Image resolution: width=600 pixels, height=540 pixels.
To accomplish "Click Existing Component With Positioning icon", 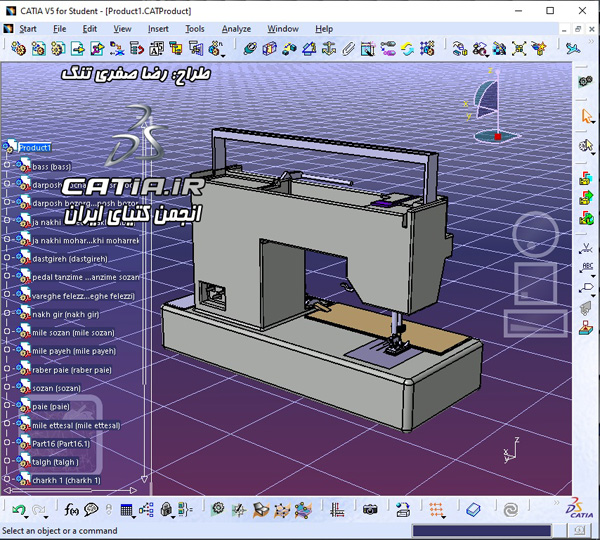I will 97,49.
